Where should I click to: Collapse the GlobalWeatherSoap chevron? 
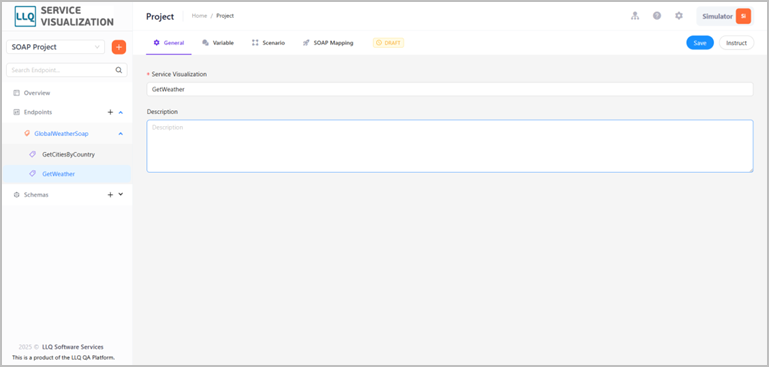click(121, 133)
